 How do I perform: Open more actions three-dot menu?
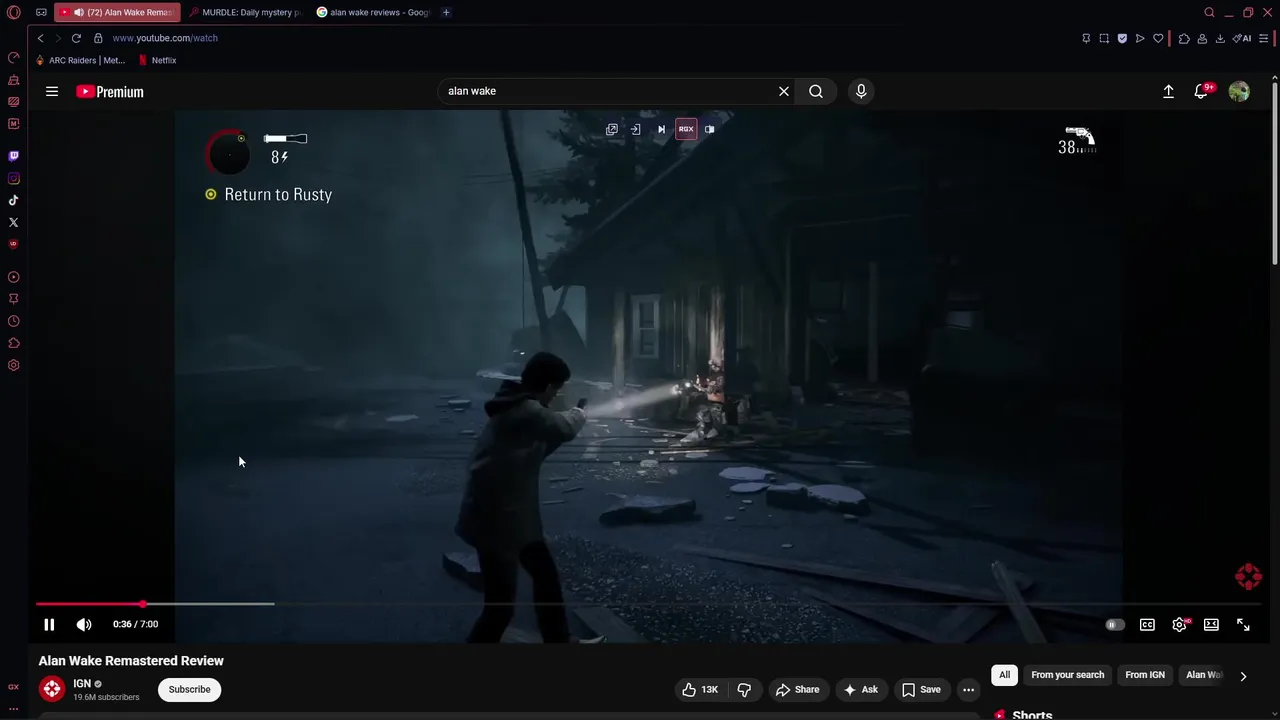pos(968,690)
